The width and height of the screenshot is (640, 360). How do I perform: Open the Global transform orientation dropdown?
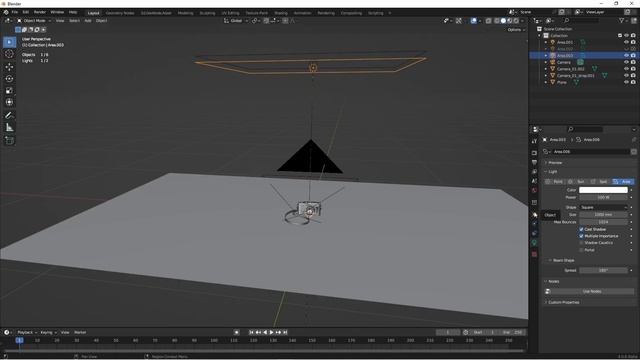236,20
